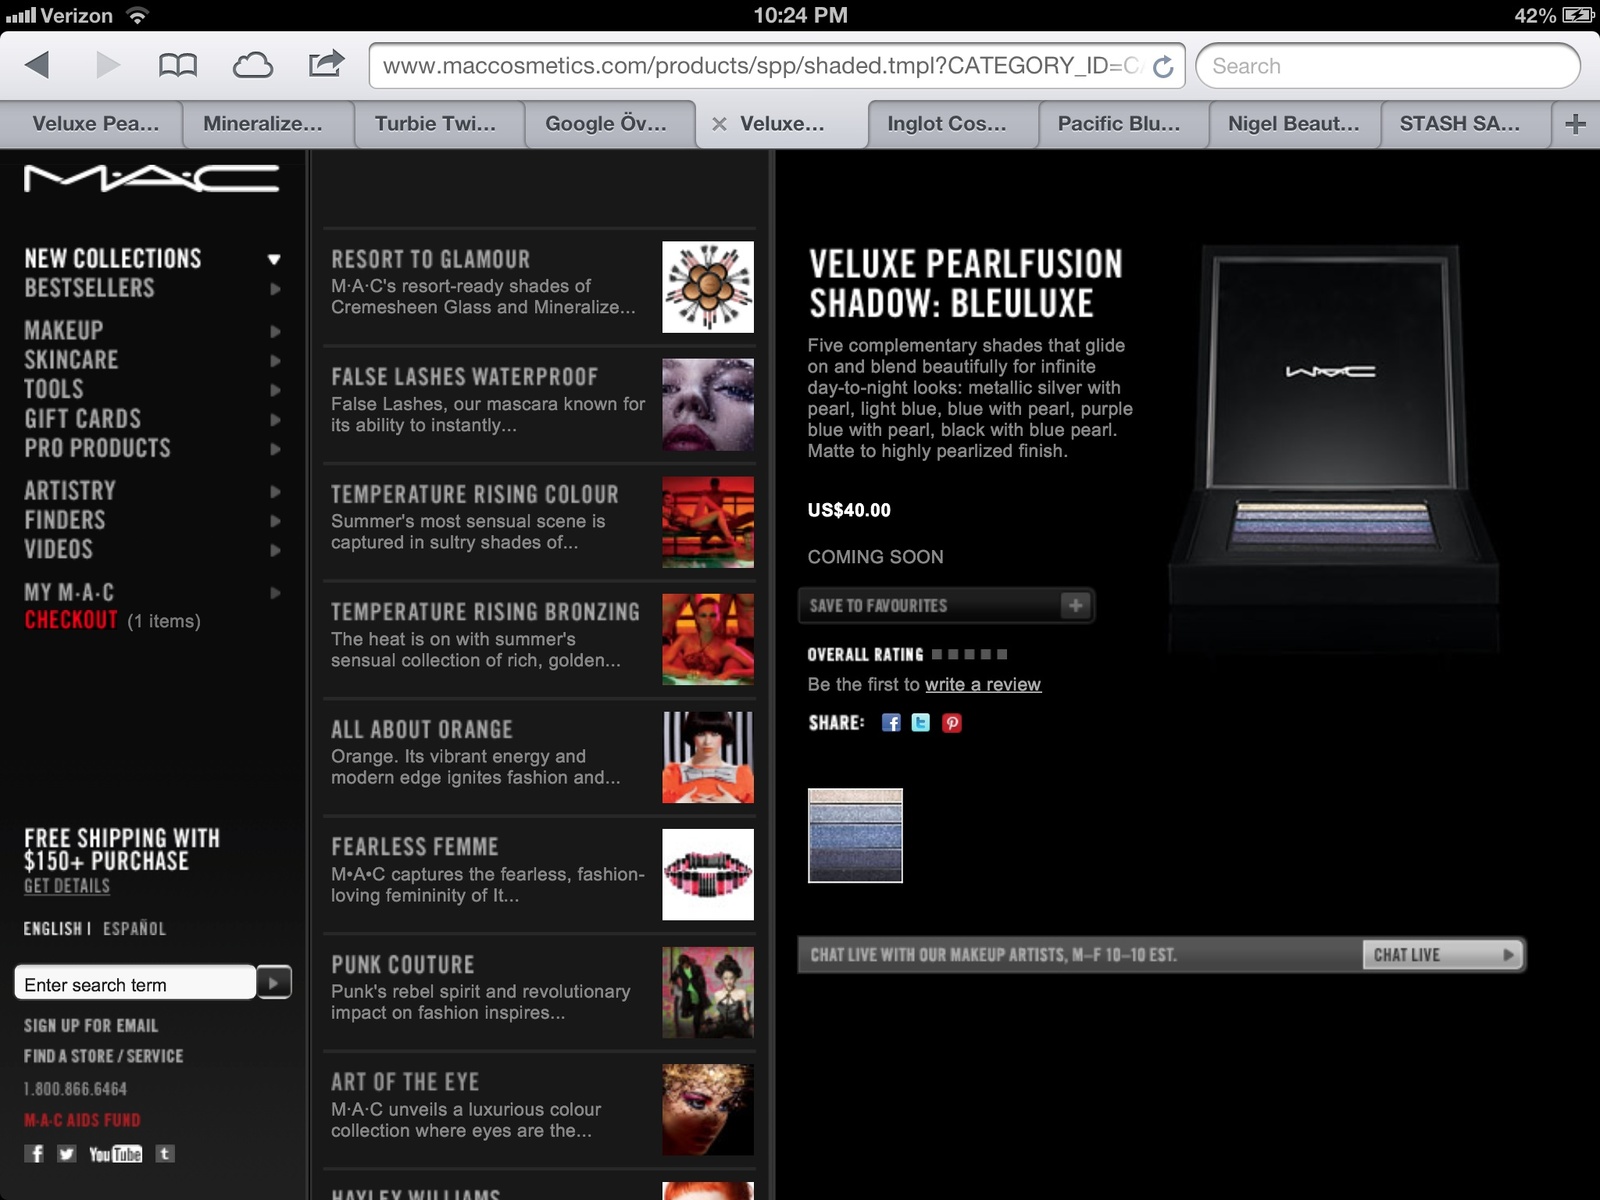
Task: Switch to the Inglot Cos... tab
Action: [952, 124]
